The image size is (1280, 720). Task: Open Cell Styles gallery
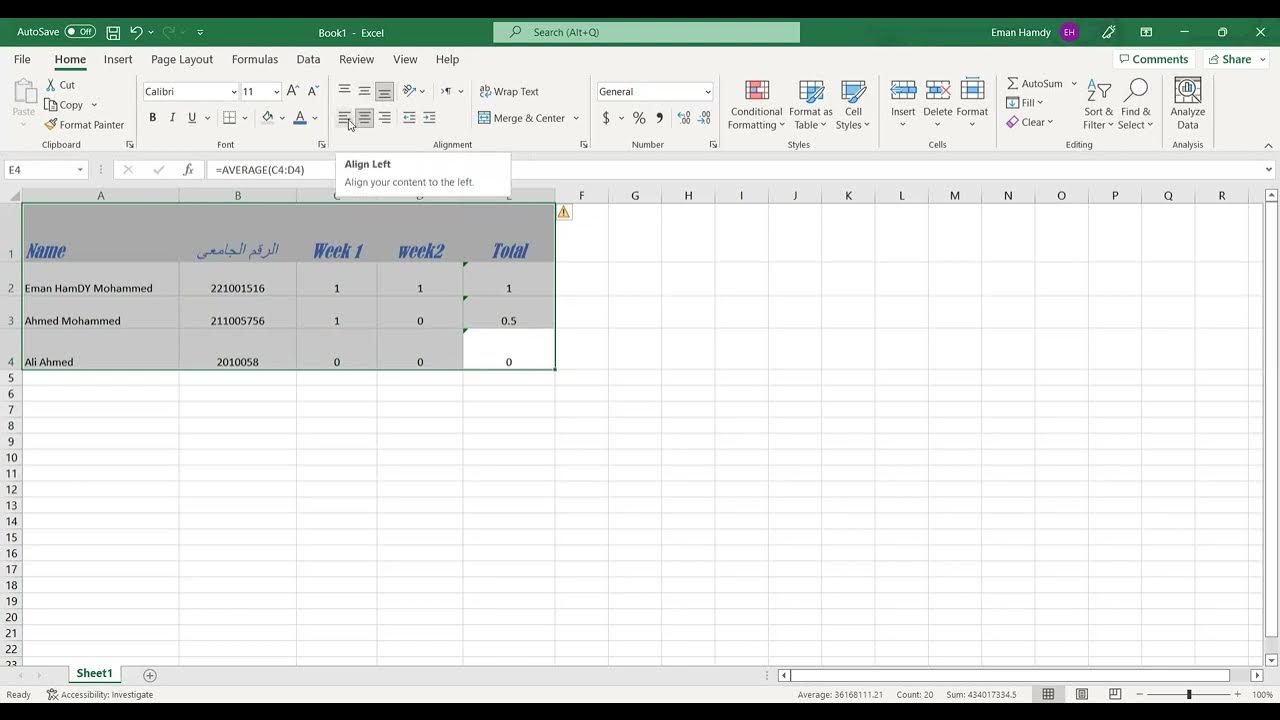tap(853, 105)
